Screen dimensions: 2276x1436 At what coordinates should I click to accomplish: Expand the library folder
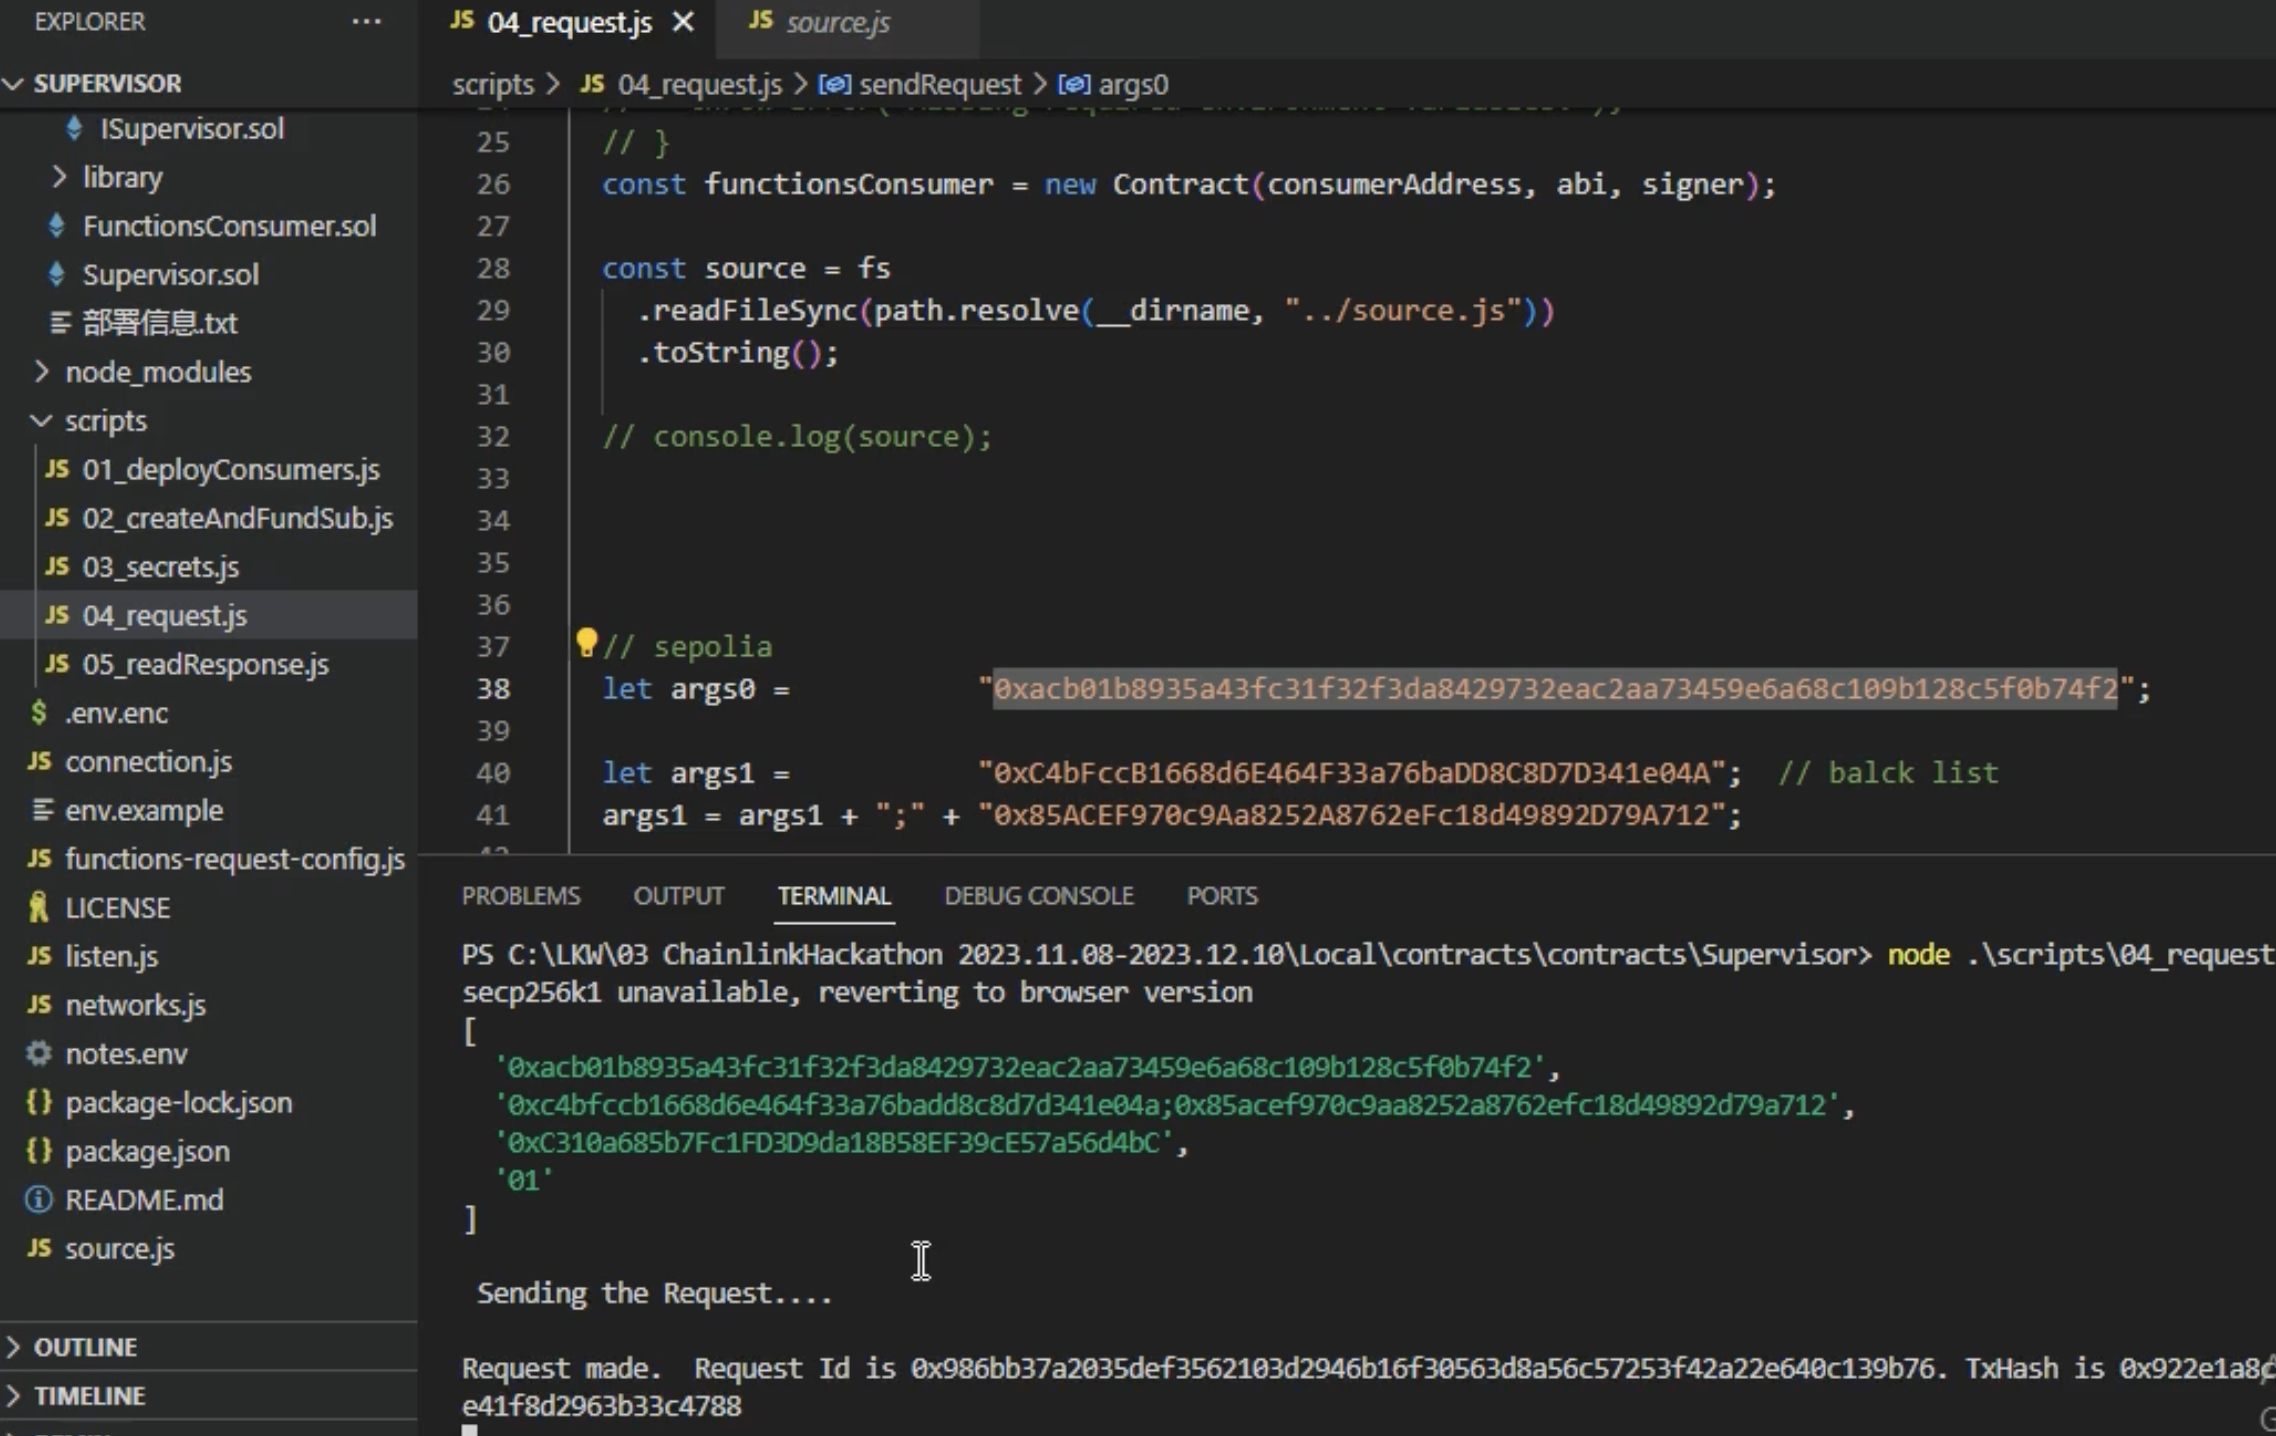coord(59,177)
